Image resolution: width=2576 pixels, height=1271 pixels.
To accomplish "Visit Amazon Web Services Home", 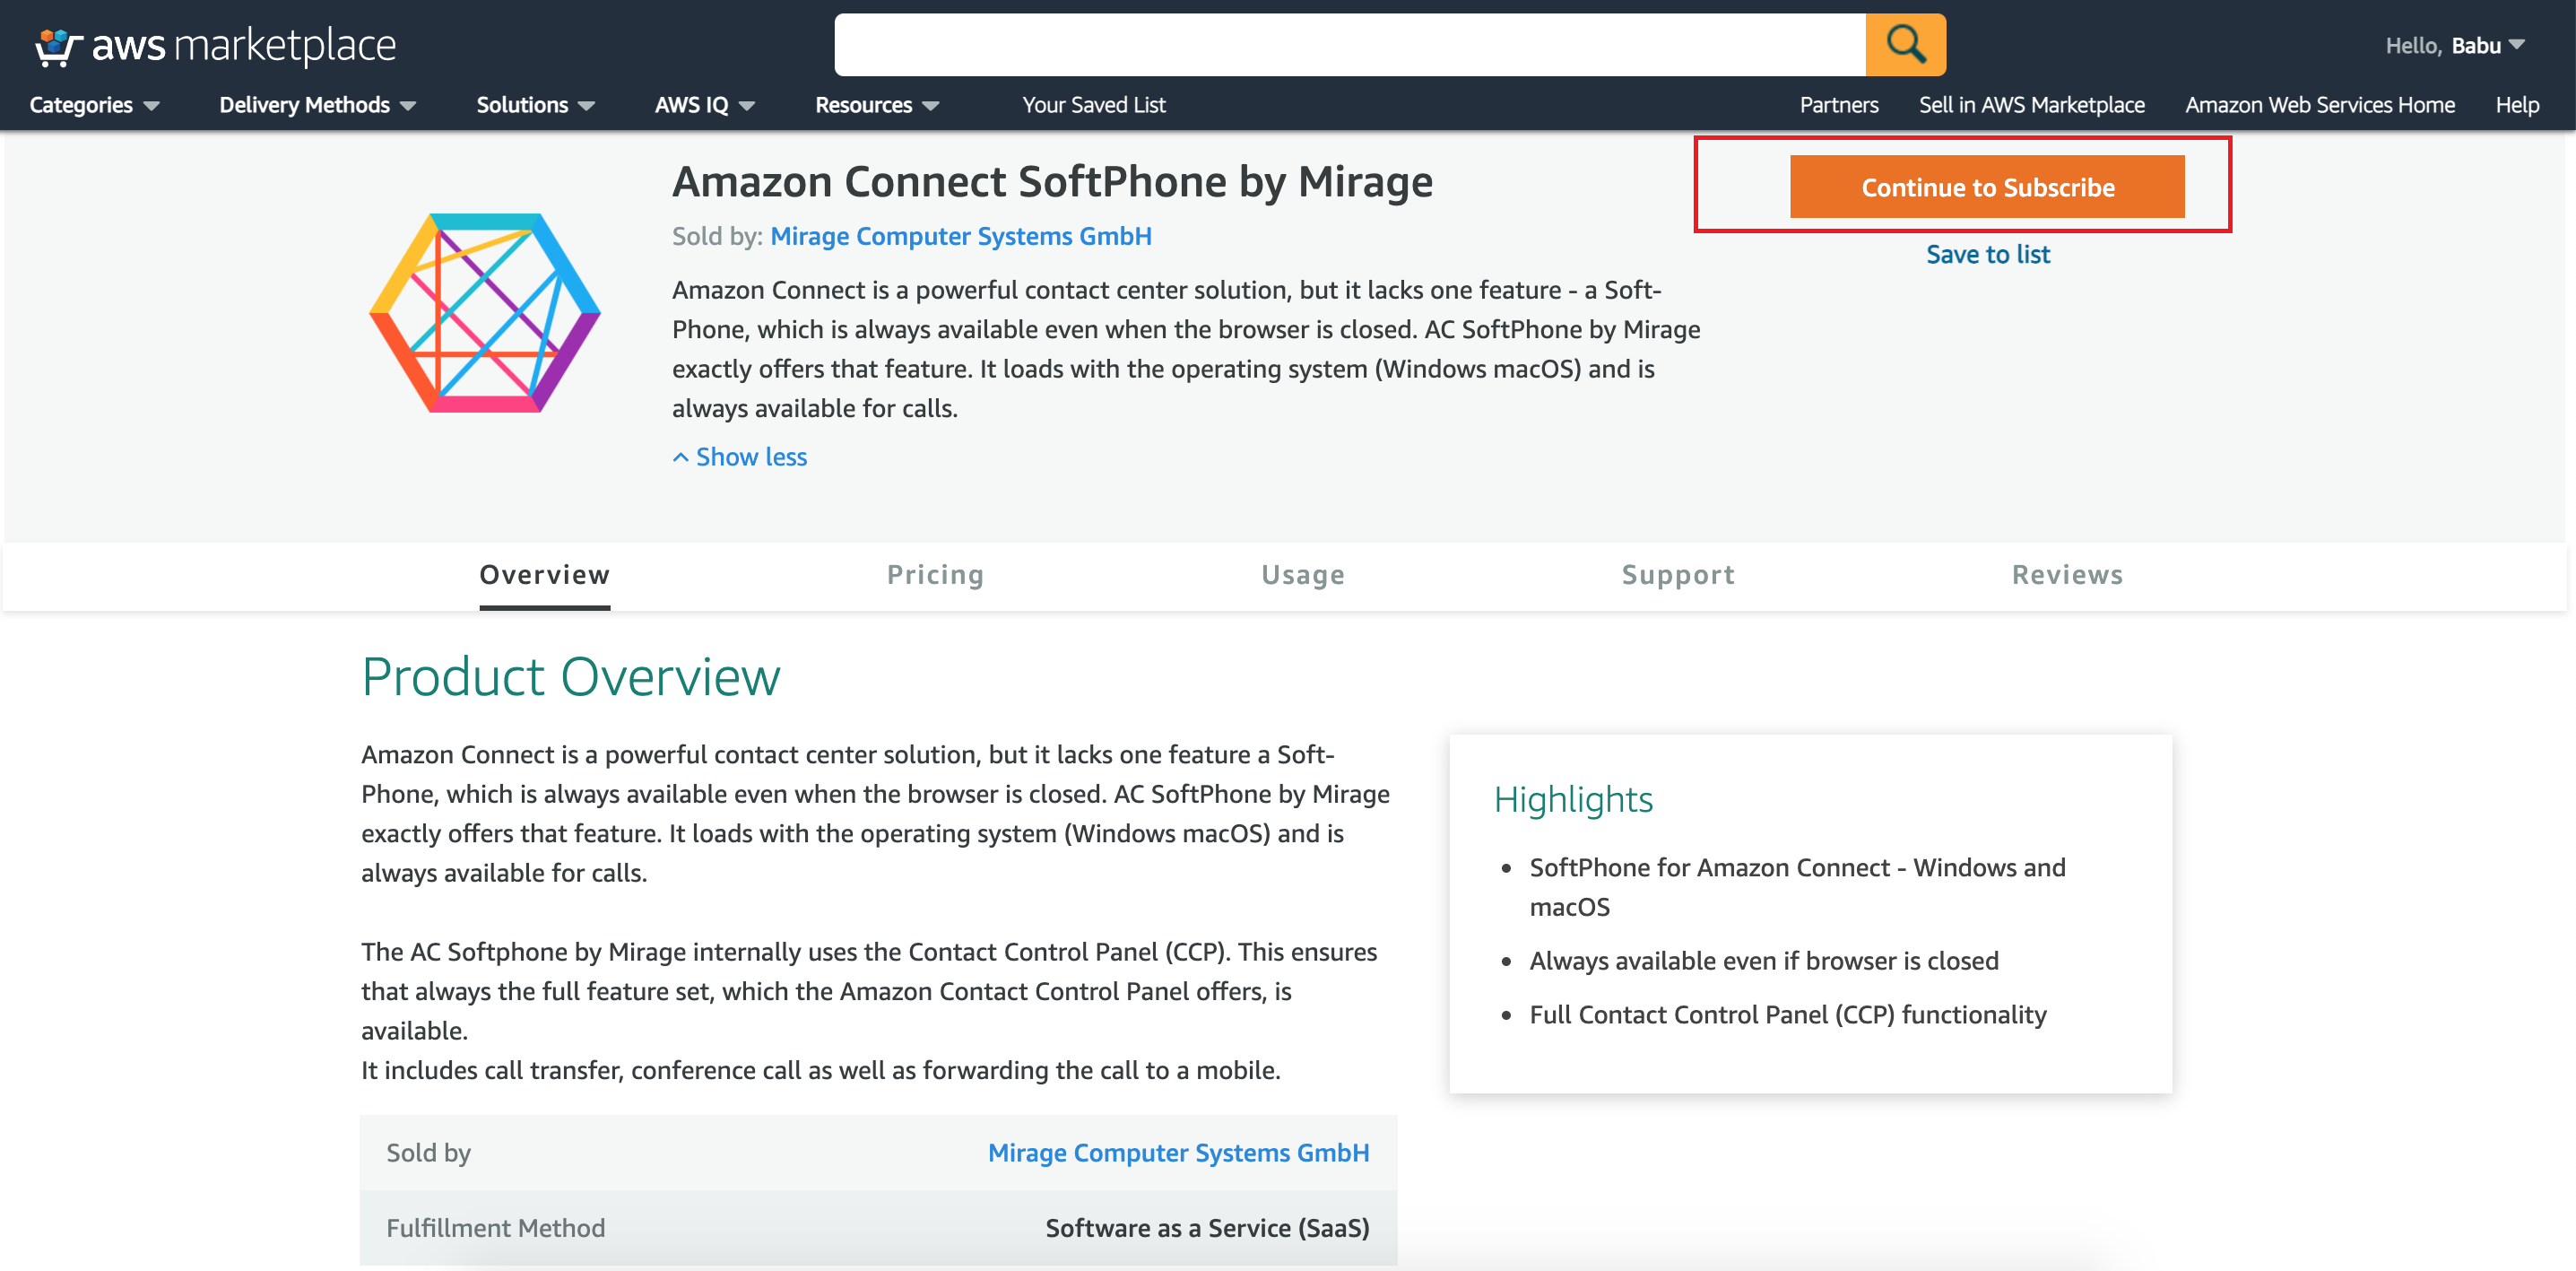I will (x=2319, y=105).
